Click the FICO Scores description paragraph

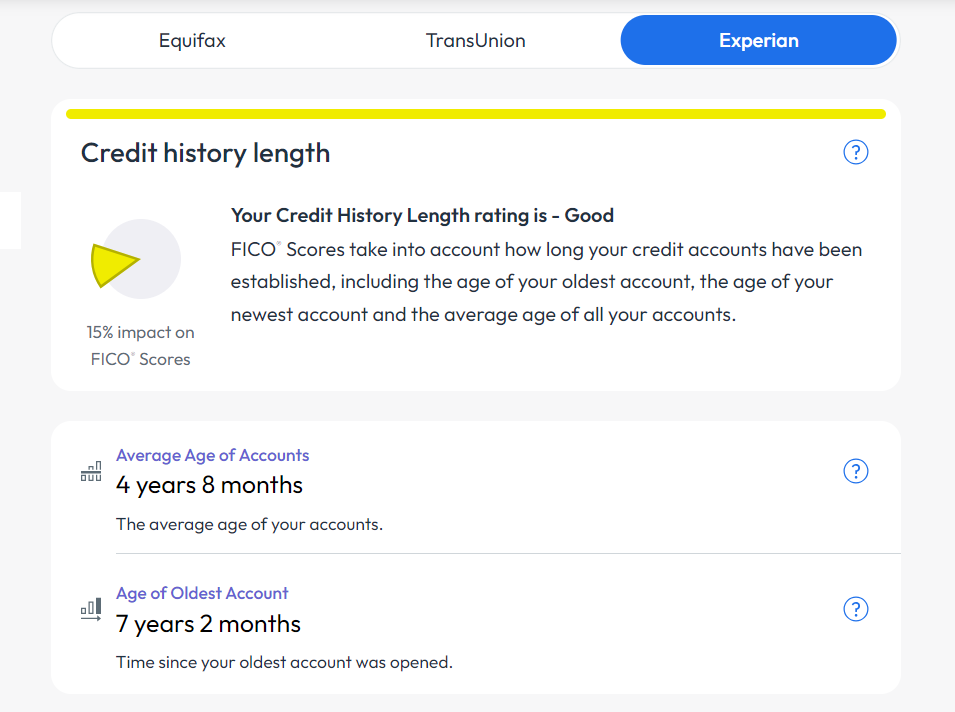(x=545, y=282)
